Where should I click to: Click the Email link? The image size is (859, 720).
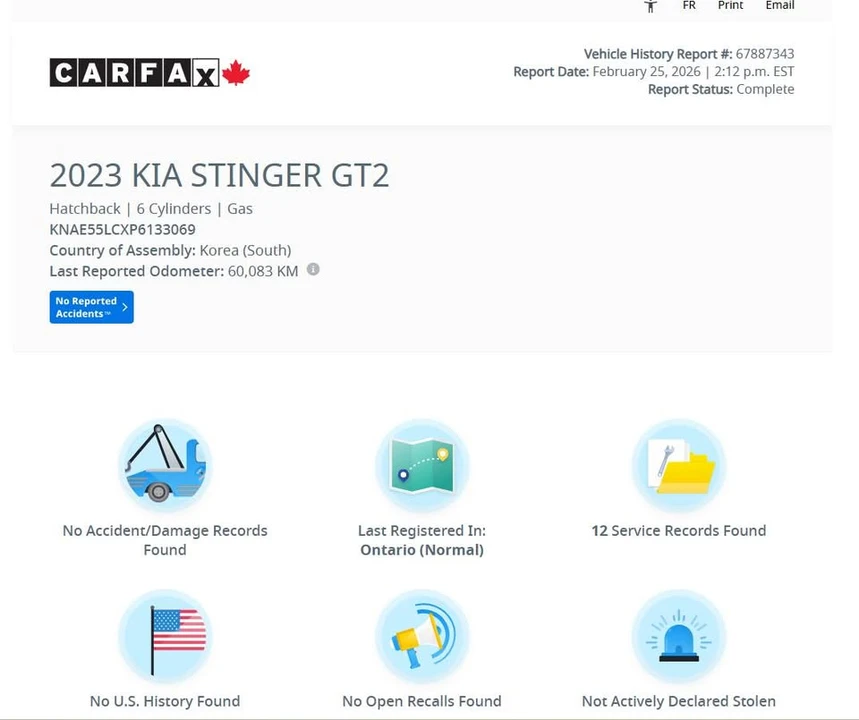click(780, 5)
